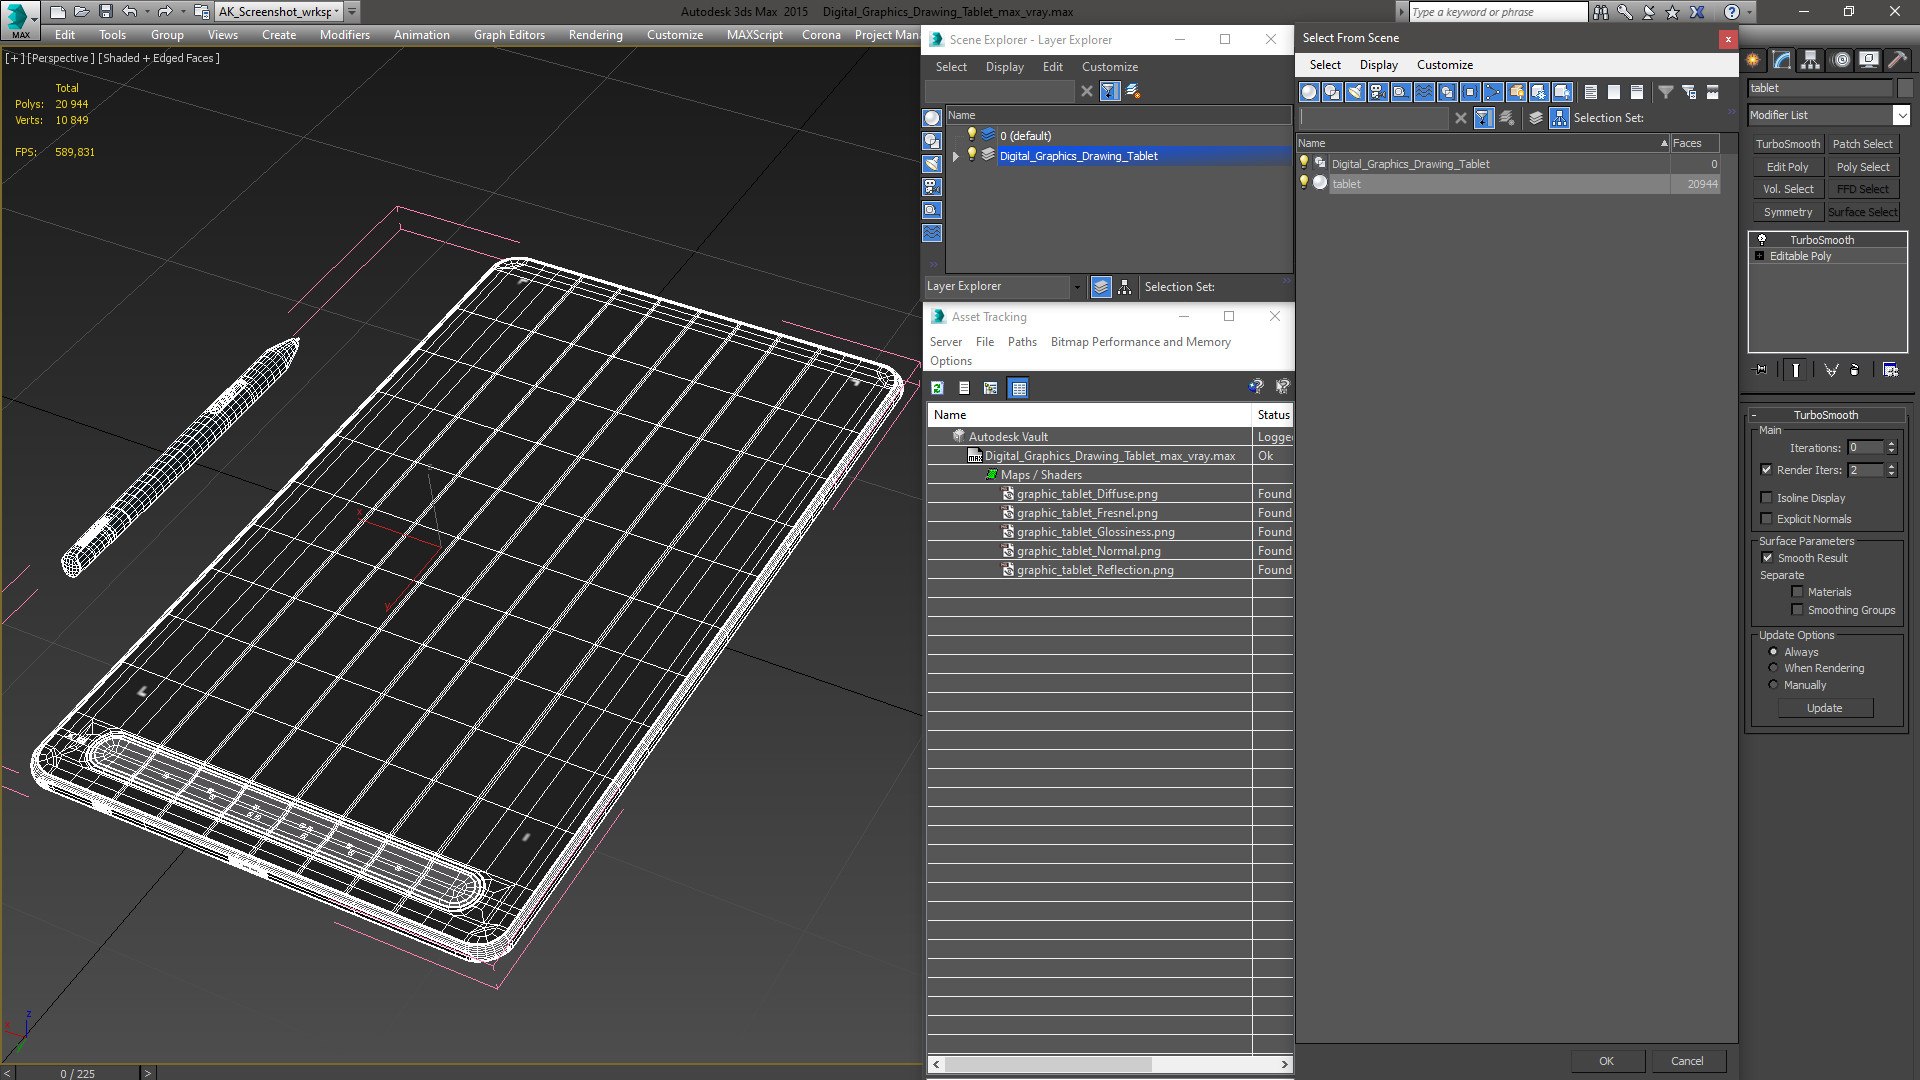Select the When Rendering radio option

click(x=1773, y=668)
